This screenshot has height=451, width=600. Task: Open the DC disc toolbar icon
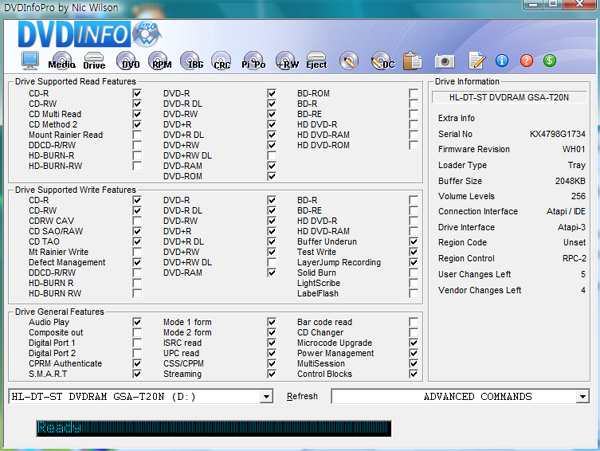pos(382,60)
